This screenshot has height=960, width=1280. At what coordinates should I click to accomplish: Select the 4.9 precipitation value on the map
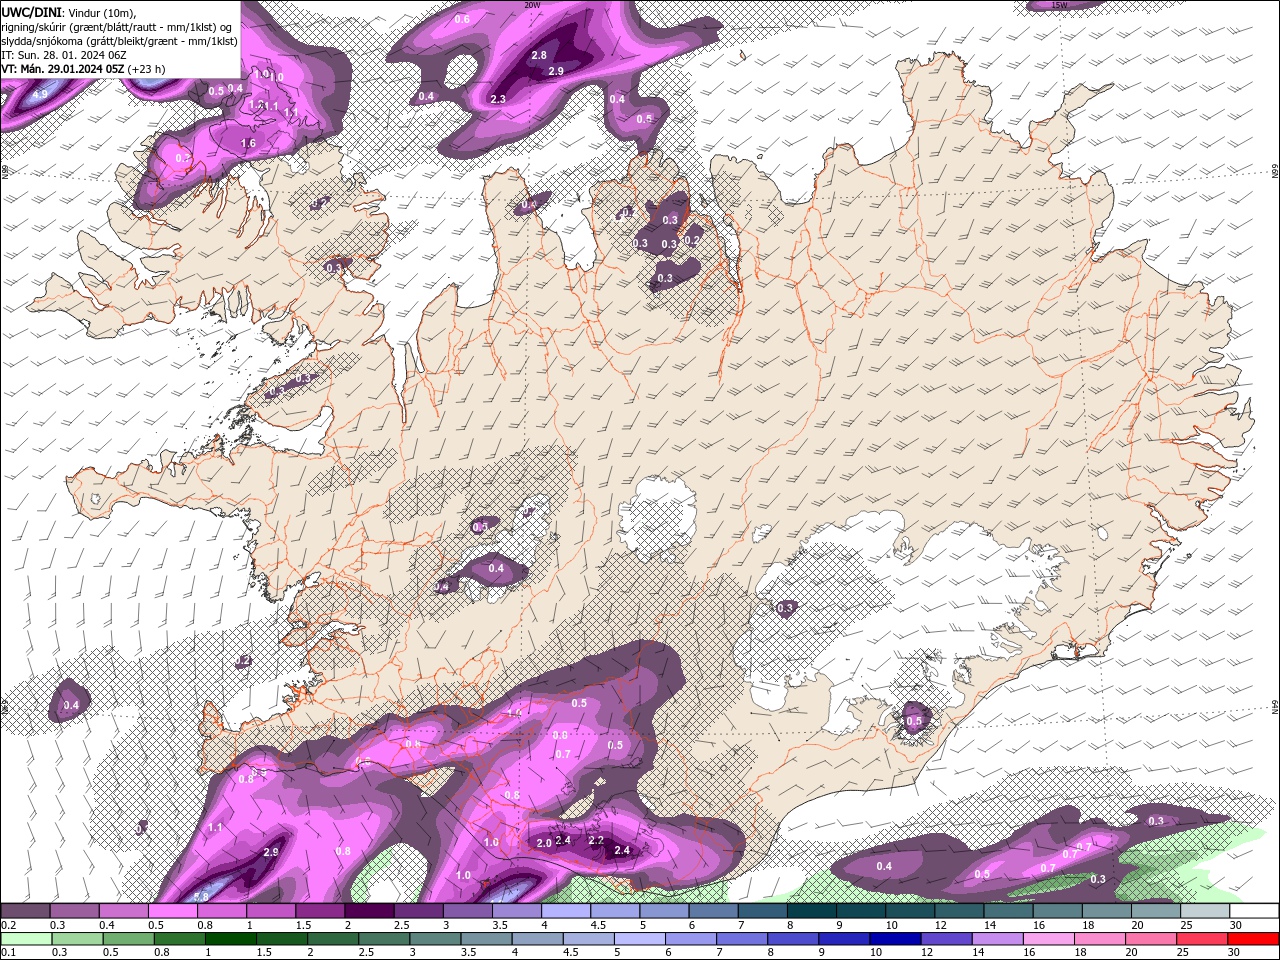coord(40,95)
